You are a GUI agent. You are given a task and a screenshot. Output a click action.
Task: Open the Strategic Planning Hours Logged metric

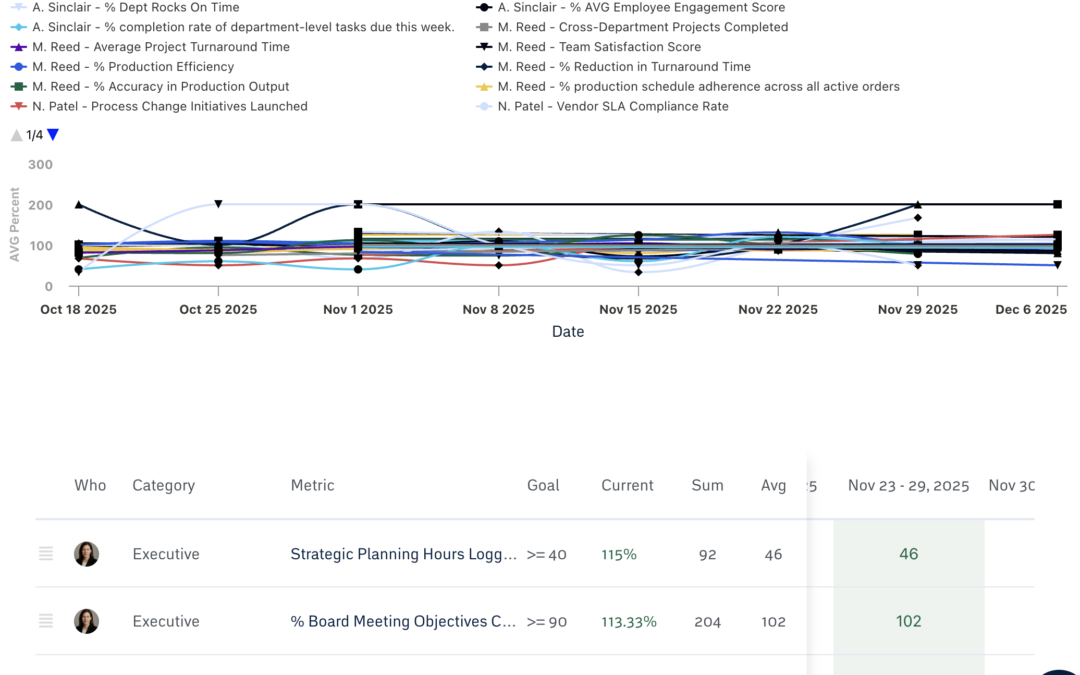(x=404, y=554)
